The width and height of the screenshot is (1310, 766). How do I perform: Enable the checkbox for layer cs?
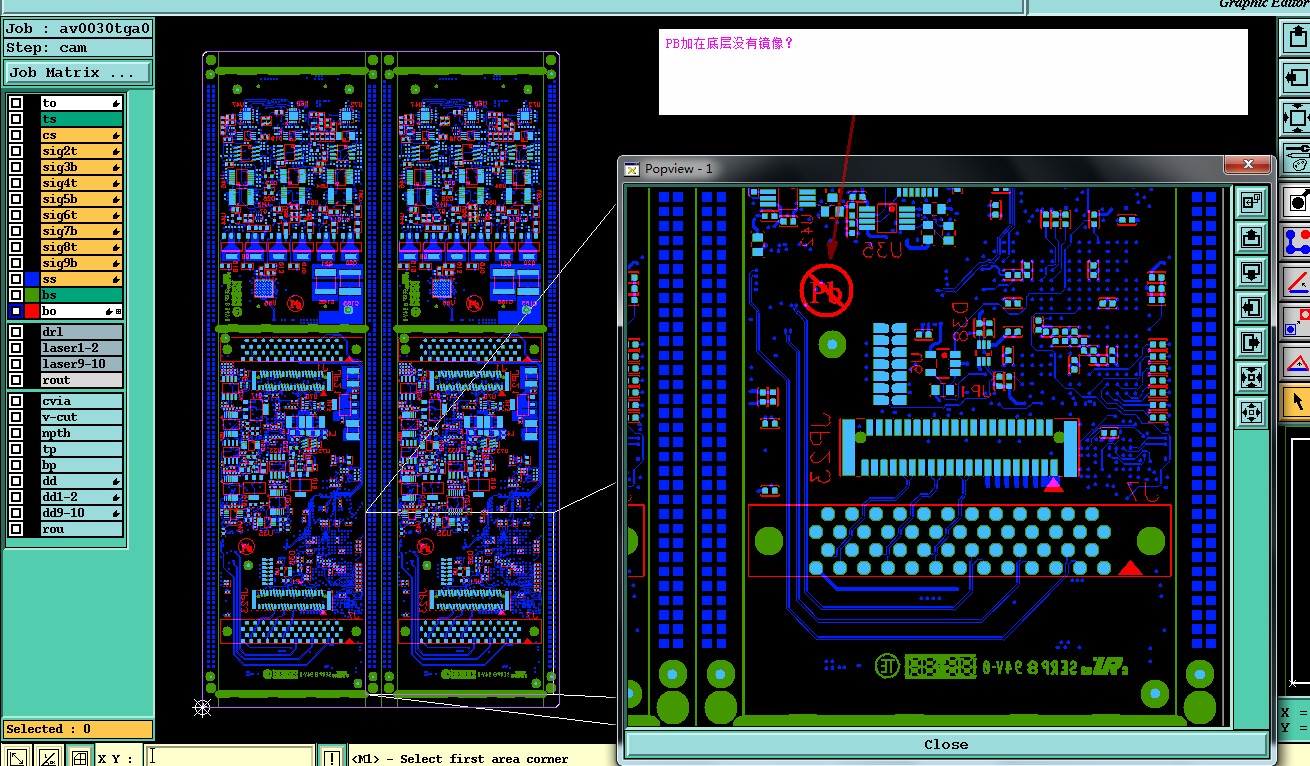tap(16, 135)
